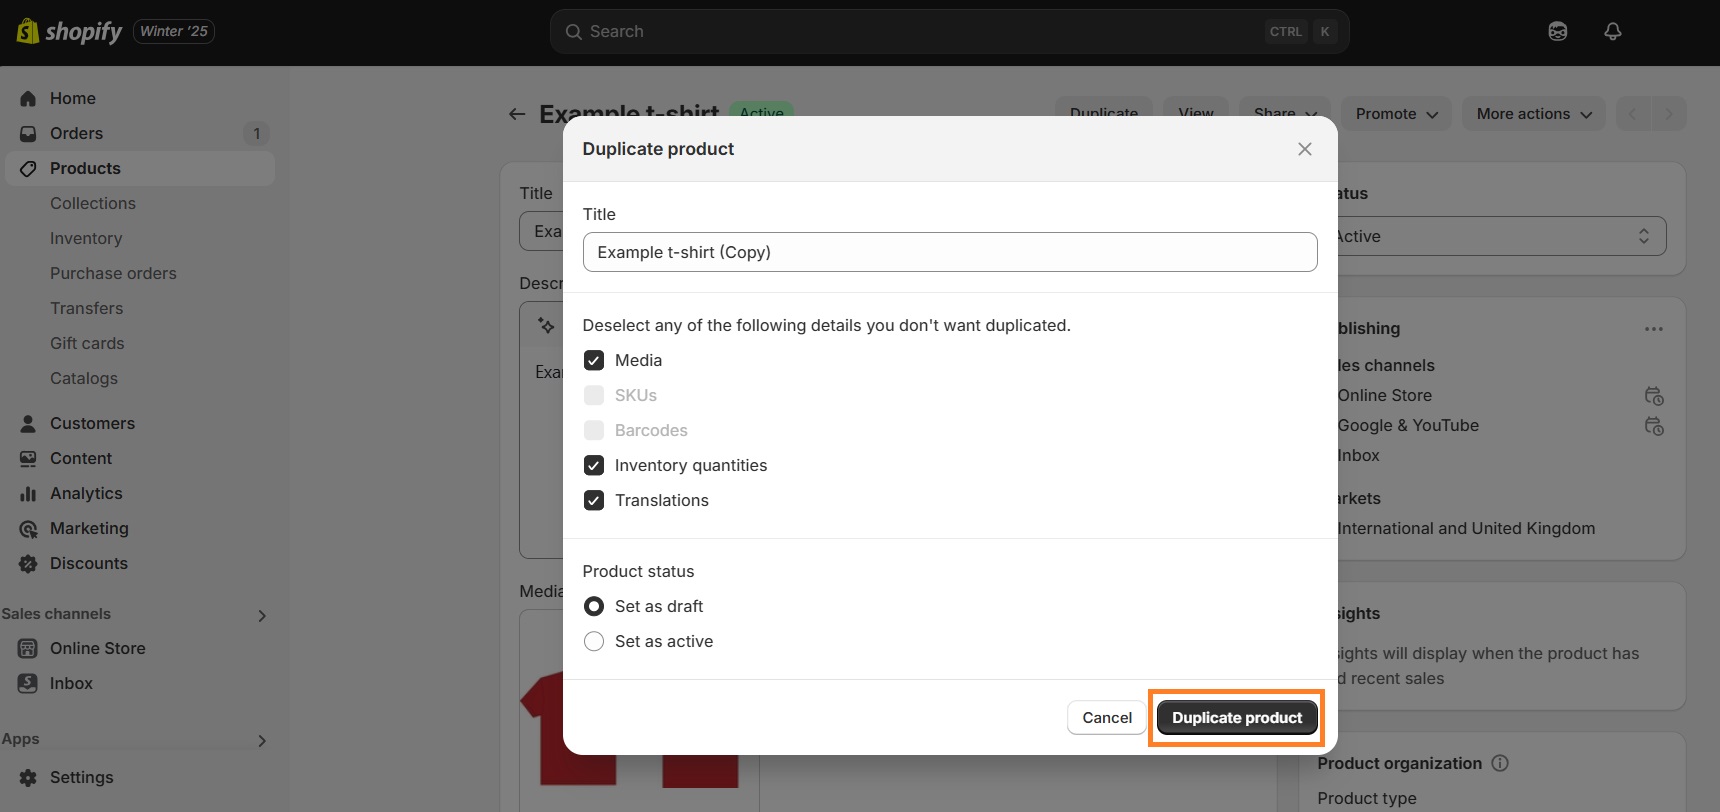Expand More actions dropdown
Screen dimensions: 1720x812
tap(1533, 114)
